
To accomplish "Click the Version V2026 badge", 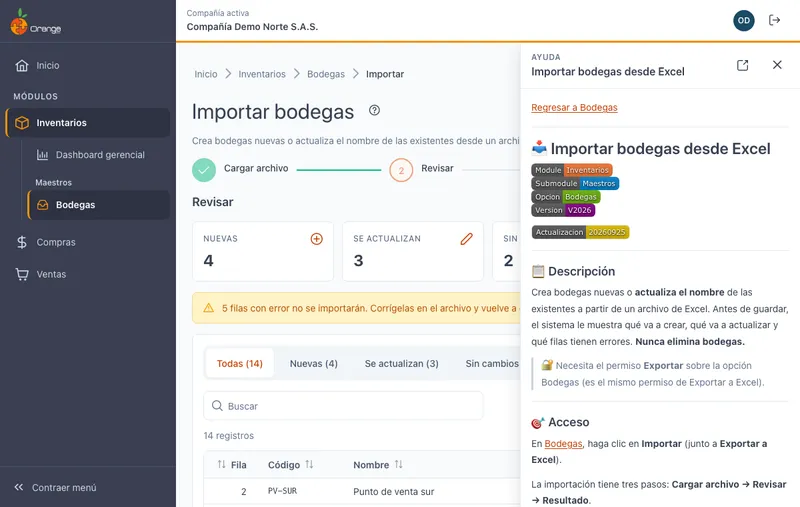I will pyautogui.click(x=563, y=210).
